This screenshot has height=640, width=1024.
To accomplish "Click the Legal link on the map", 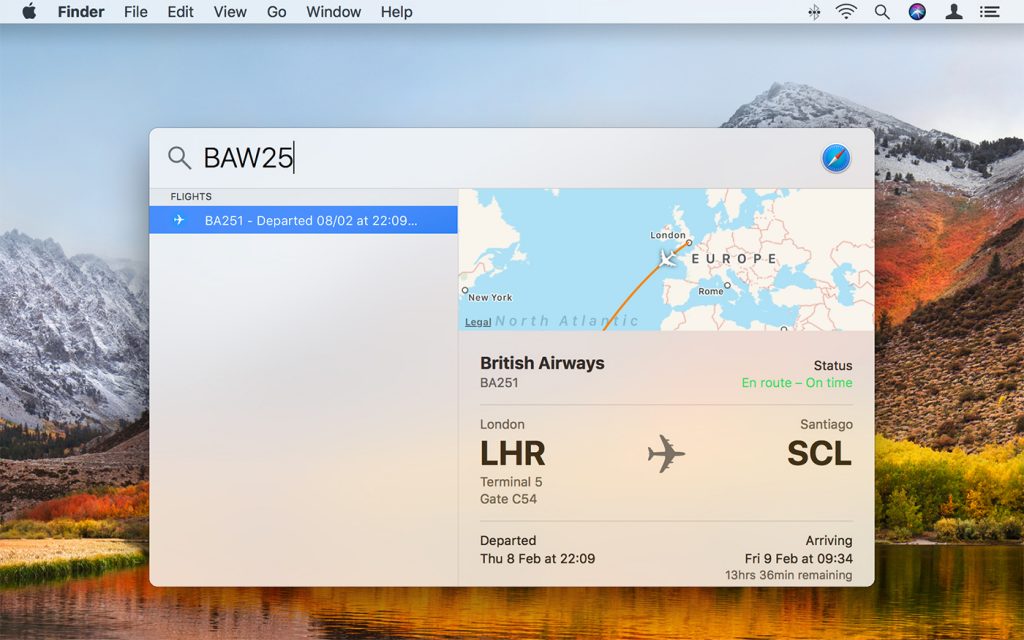I will coord(478,322).
